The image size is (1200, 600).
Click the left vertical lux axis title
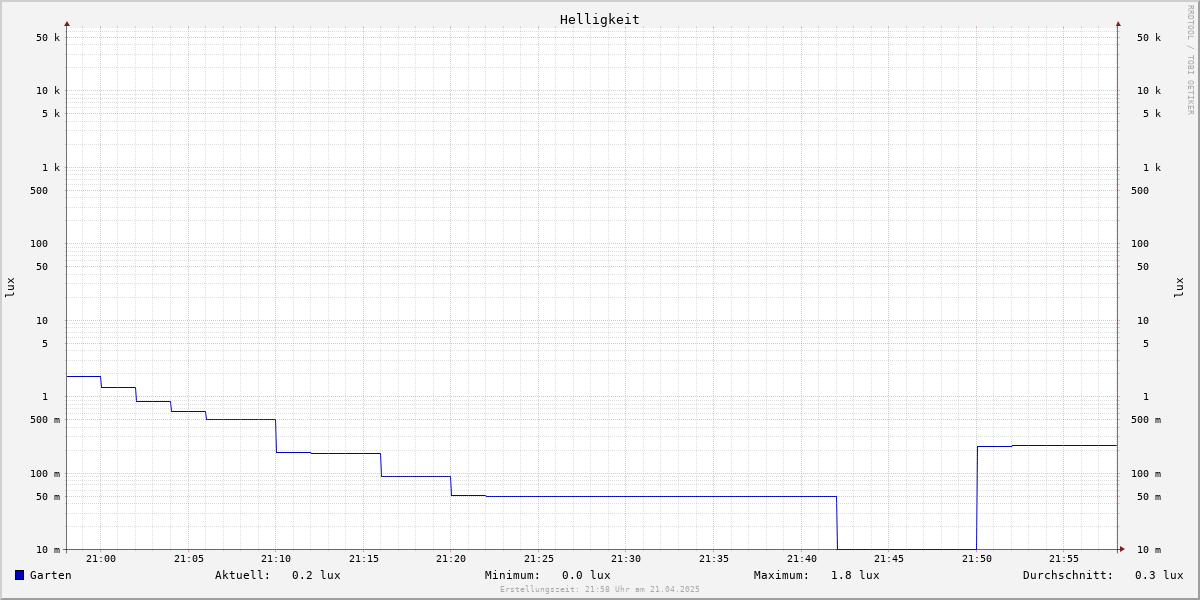pyautogui.click(x=10, y=287)
